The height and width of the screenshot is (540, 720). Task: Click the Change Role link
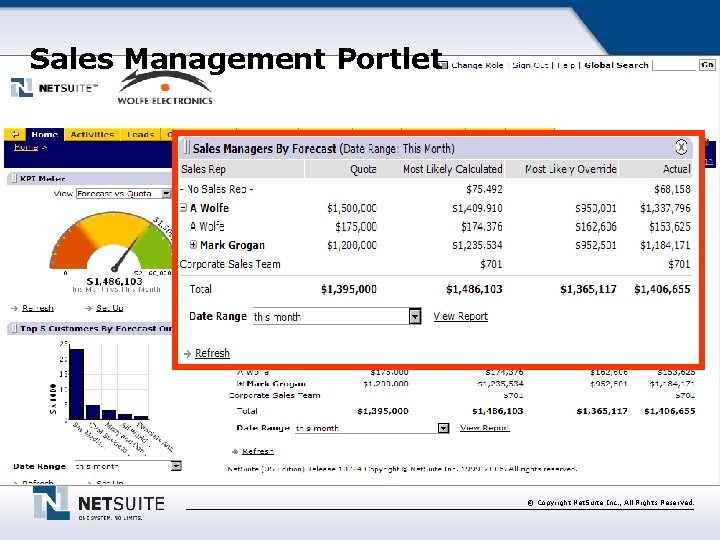(477, 65)
